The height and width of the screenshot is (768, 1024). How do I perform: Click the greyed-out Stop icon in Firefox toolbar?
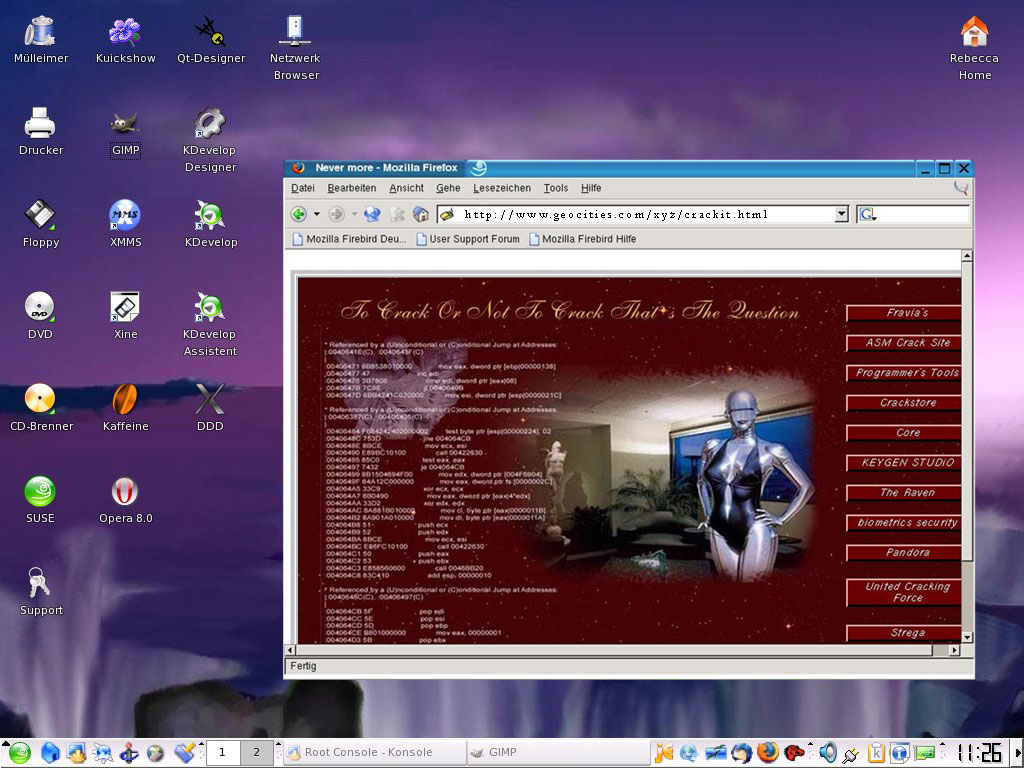(x=397, y=214)
